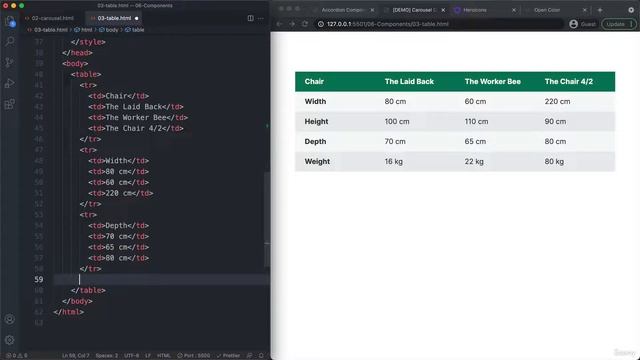Open the notifications bell in status bar
Screen dimensions: 640x360
pos(261,356)
